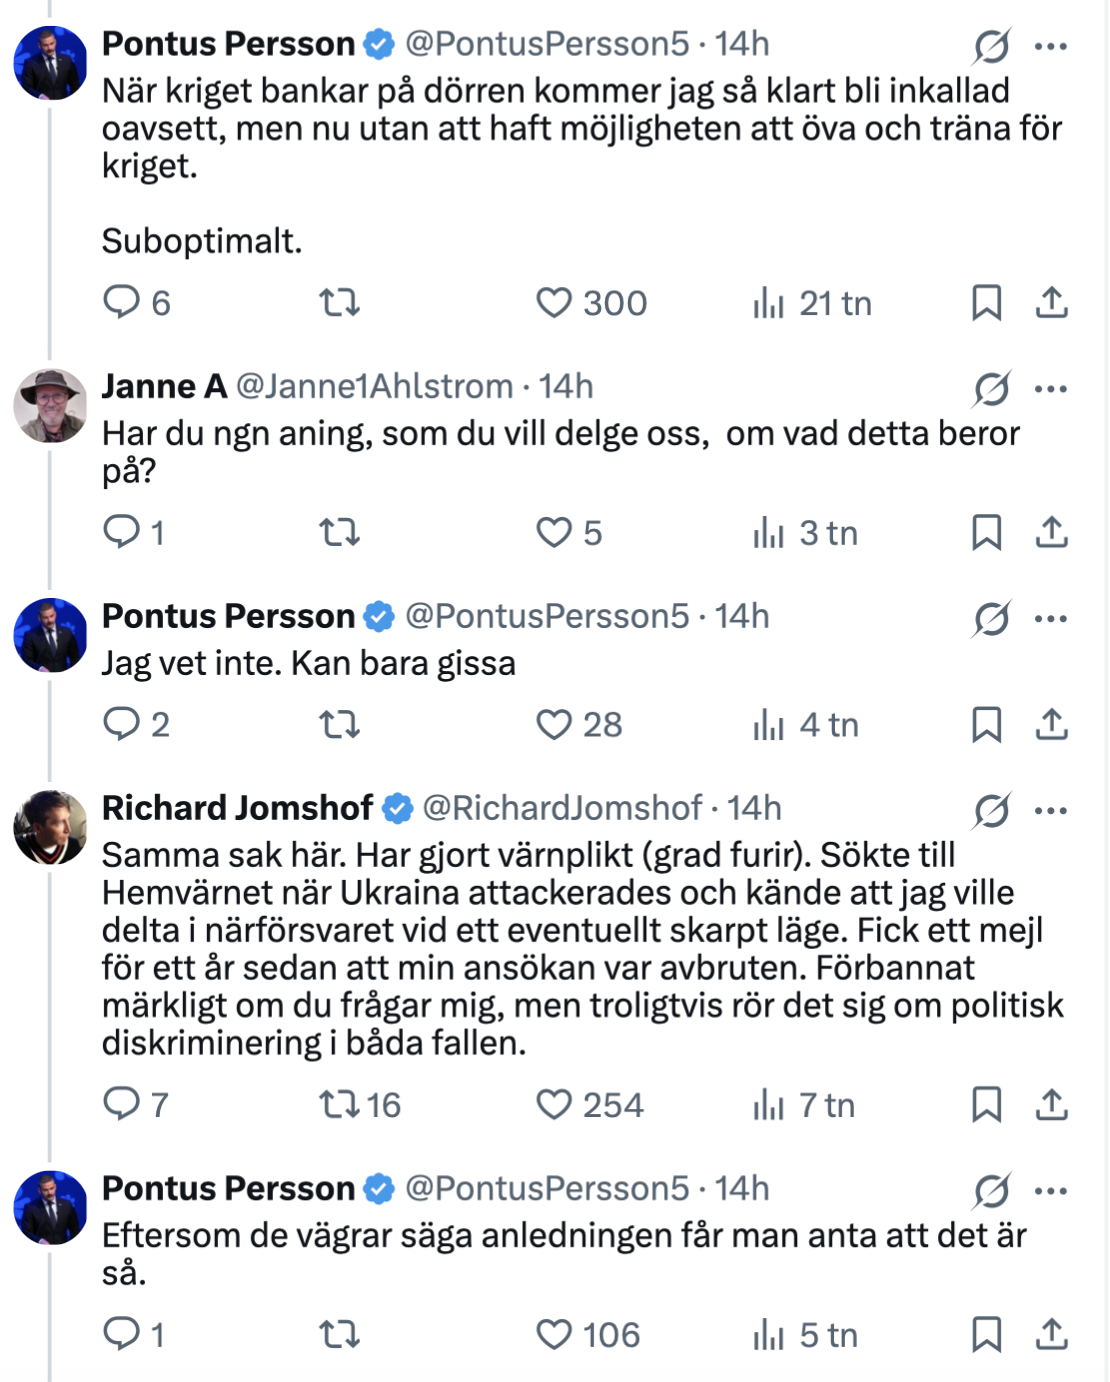The height and width of the screenshot is (1382, 1110).
Task: Open more options on Richard Jomshof's tweet
Action: (1051, 810)
